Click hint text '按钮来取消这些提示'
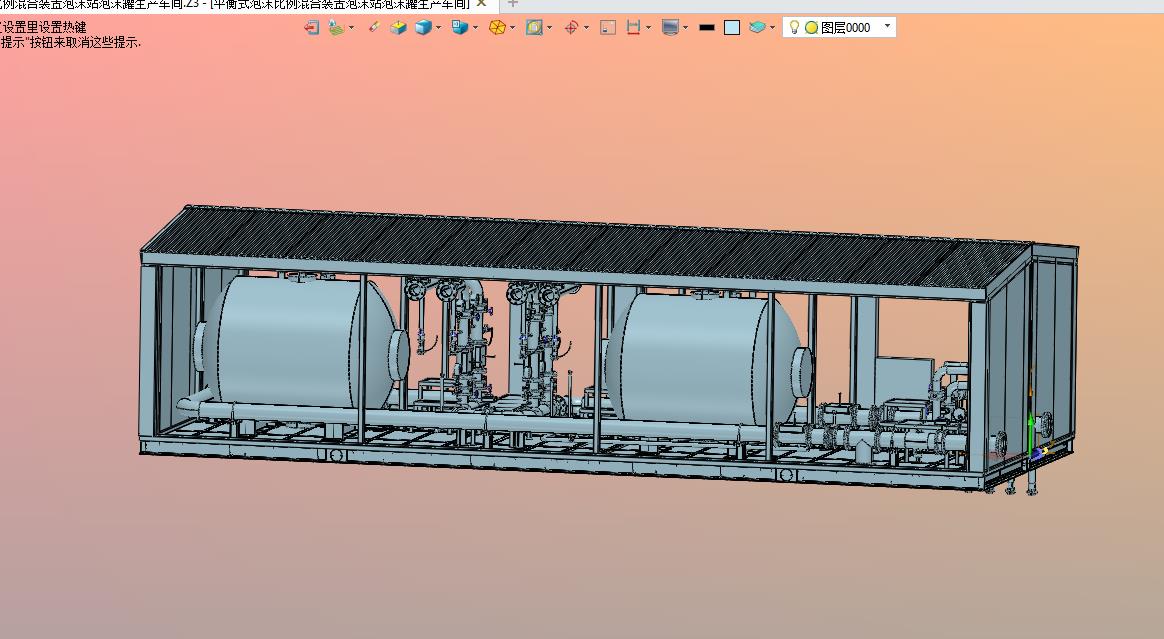 (83, 42)
